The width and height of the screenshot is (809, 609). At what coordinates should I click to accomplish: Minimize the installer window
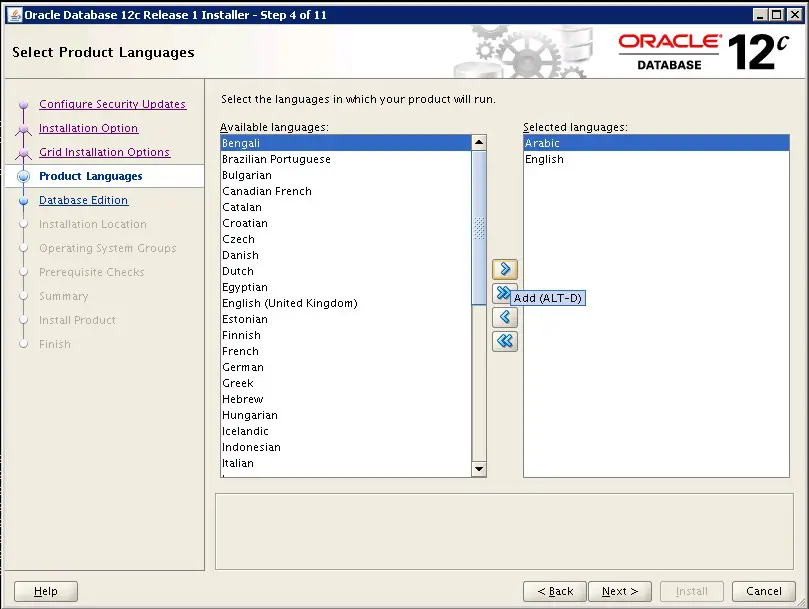click(x=760, y=15)
